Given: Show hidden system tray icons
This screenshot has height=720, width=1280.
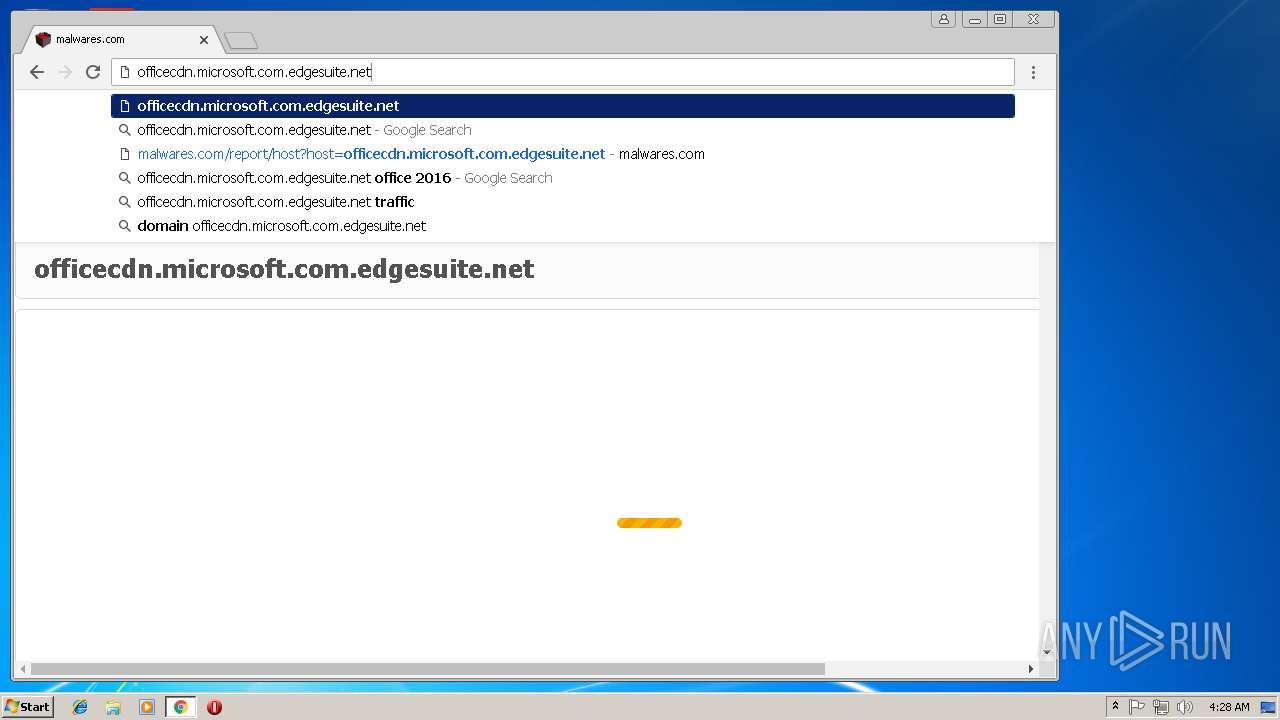Looking at the screenshot, I should click(x=1115, y=707).
